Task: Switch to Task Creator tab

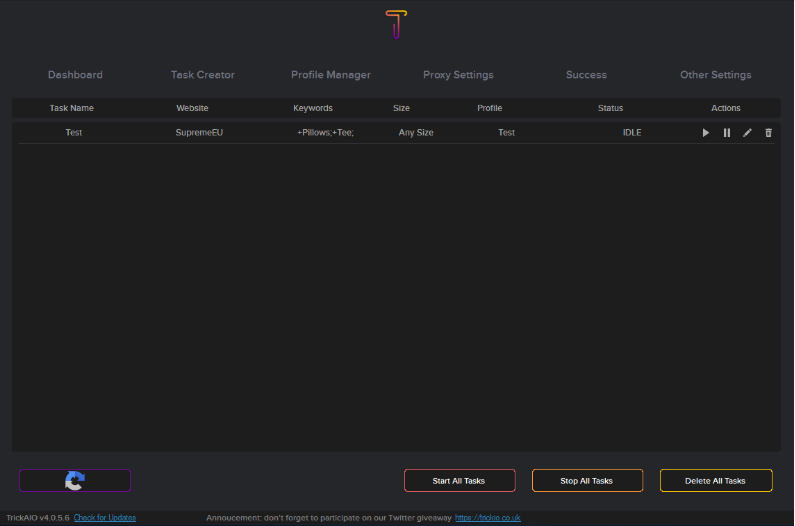Action: click(203, 75)
